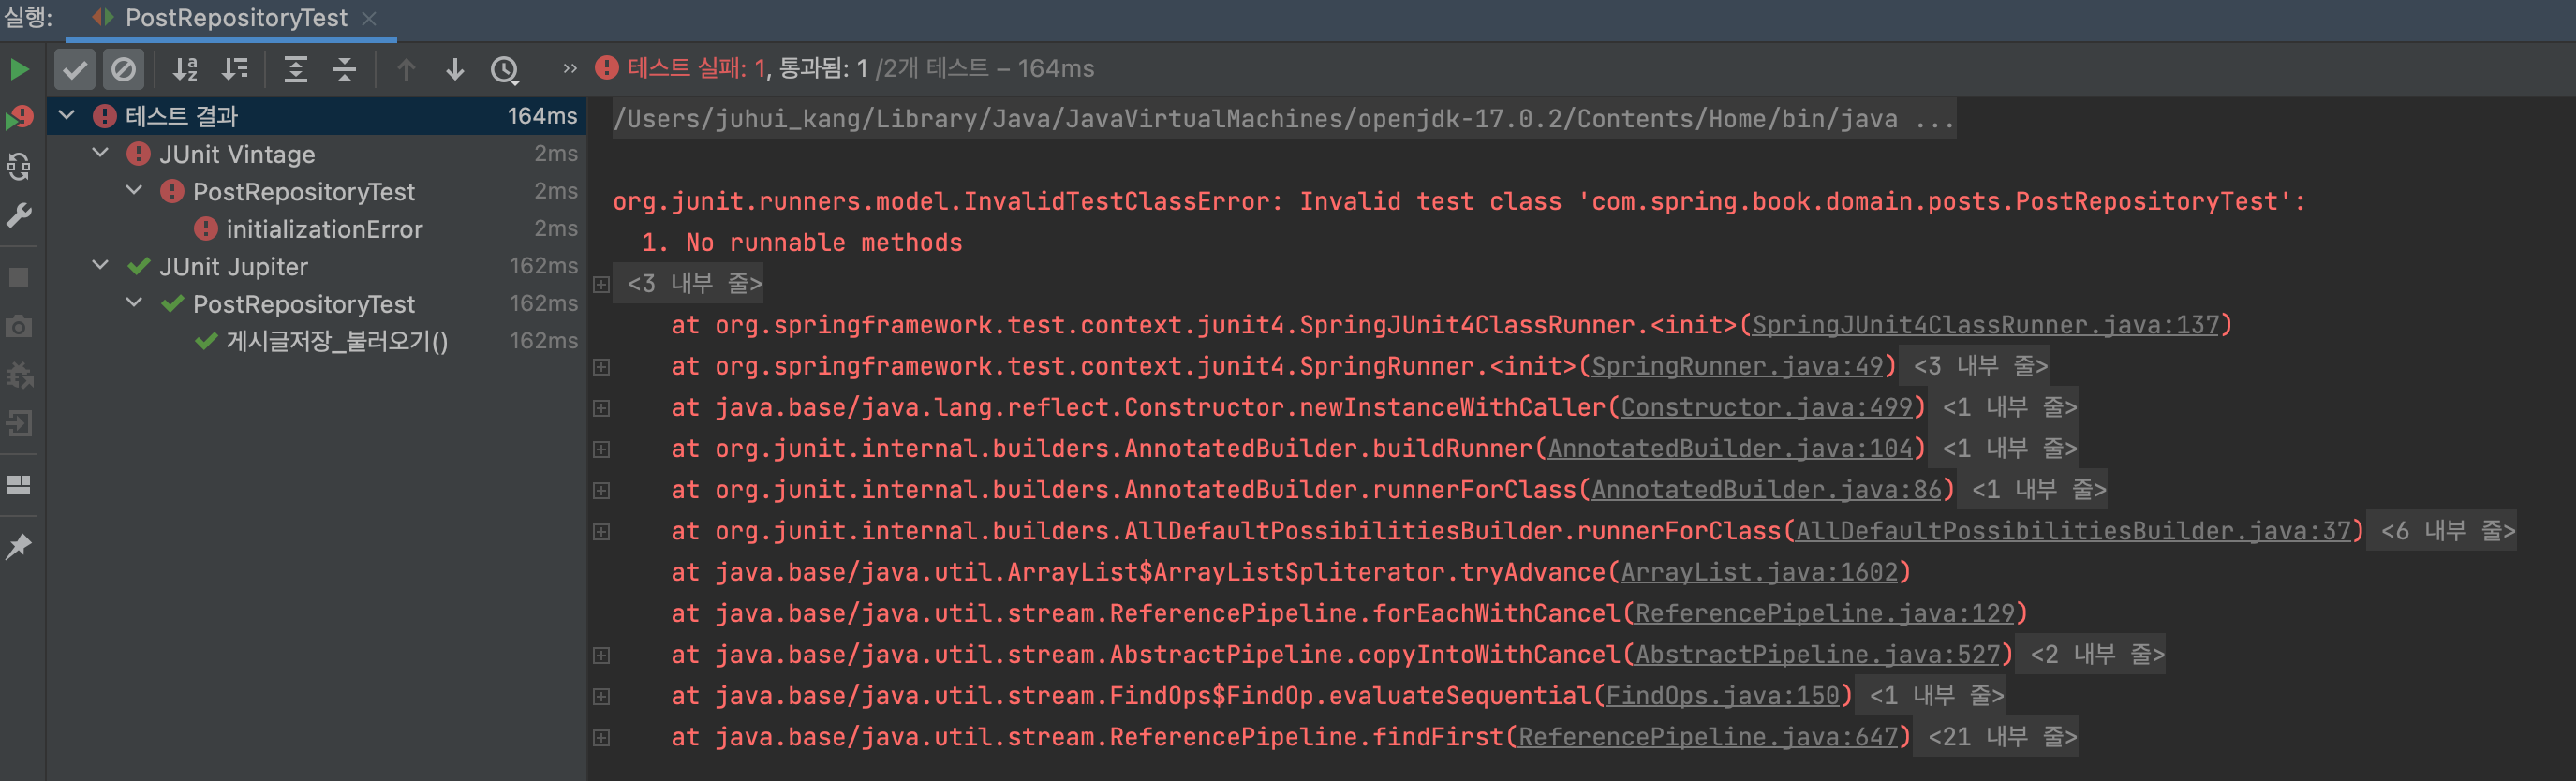The image size is (2576, 781).
Task: Open ArrayList.java:1602 link
Action: coord(1759,572)
